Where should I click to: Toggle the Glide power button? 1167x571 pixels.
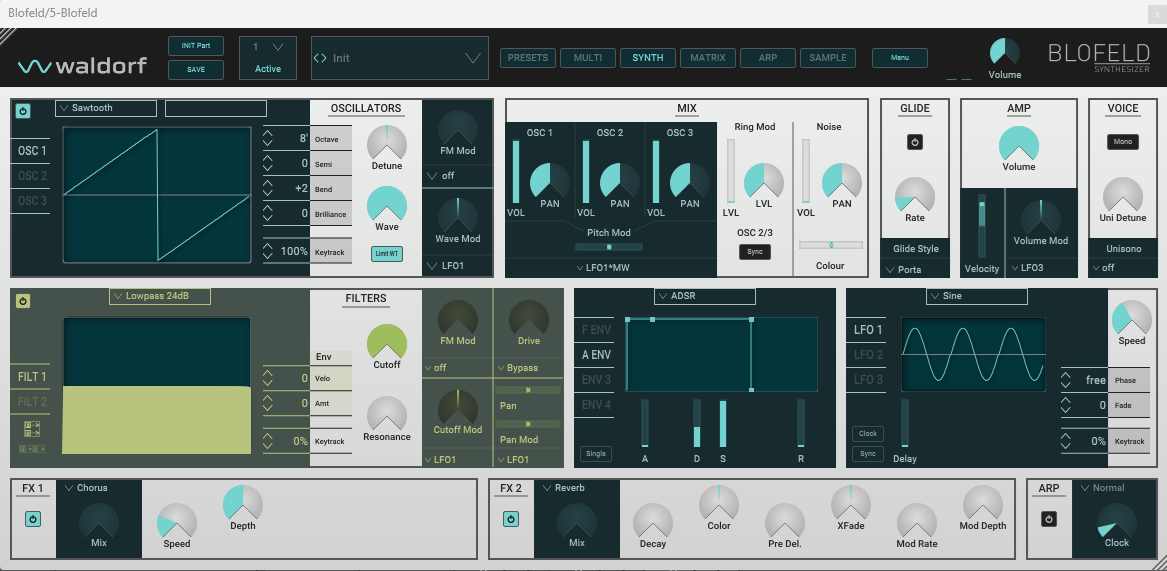point(915,142)
